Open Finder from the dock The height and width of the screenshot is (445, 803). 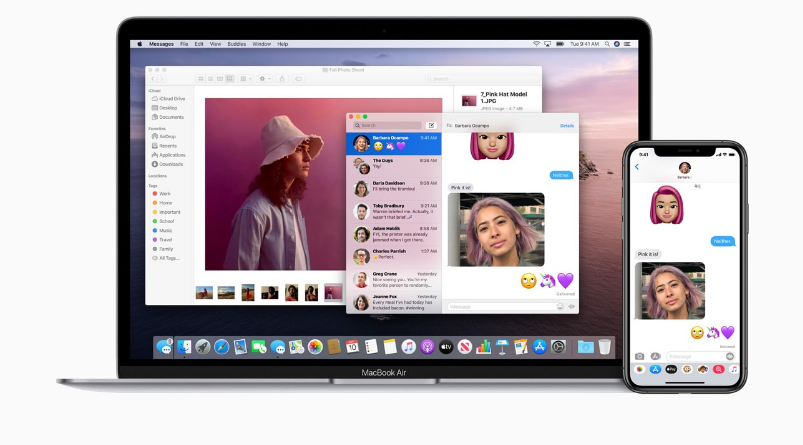pyautogui.click(x=184, y=347)
